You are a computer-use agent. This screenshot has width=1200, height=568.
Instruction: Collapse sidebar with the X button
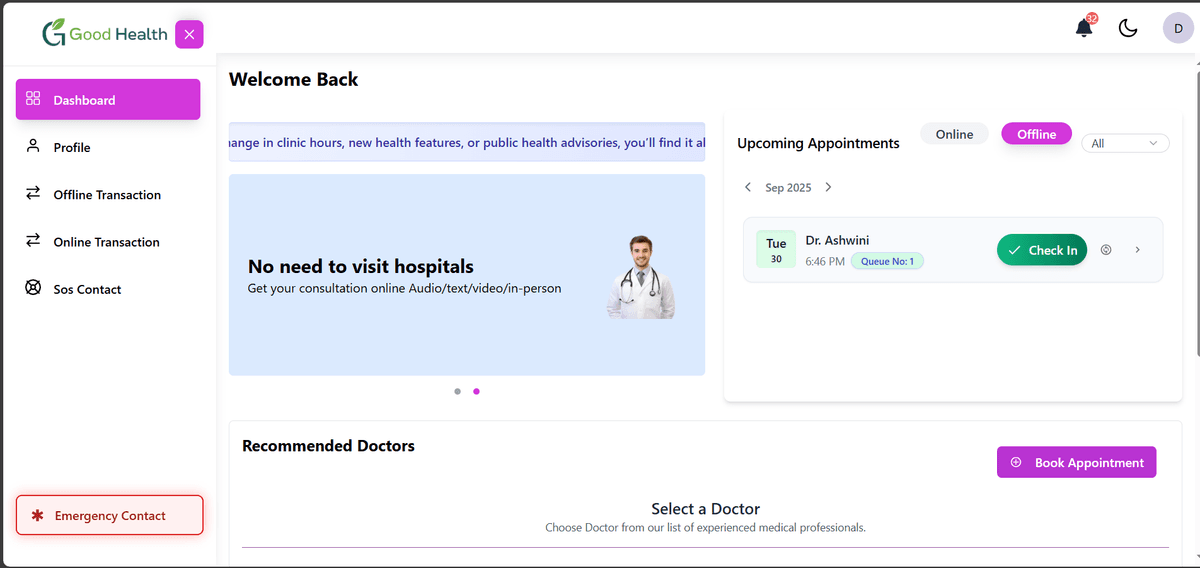click(189, 34)
